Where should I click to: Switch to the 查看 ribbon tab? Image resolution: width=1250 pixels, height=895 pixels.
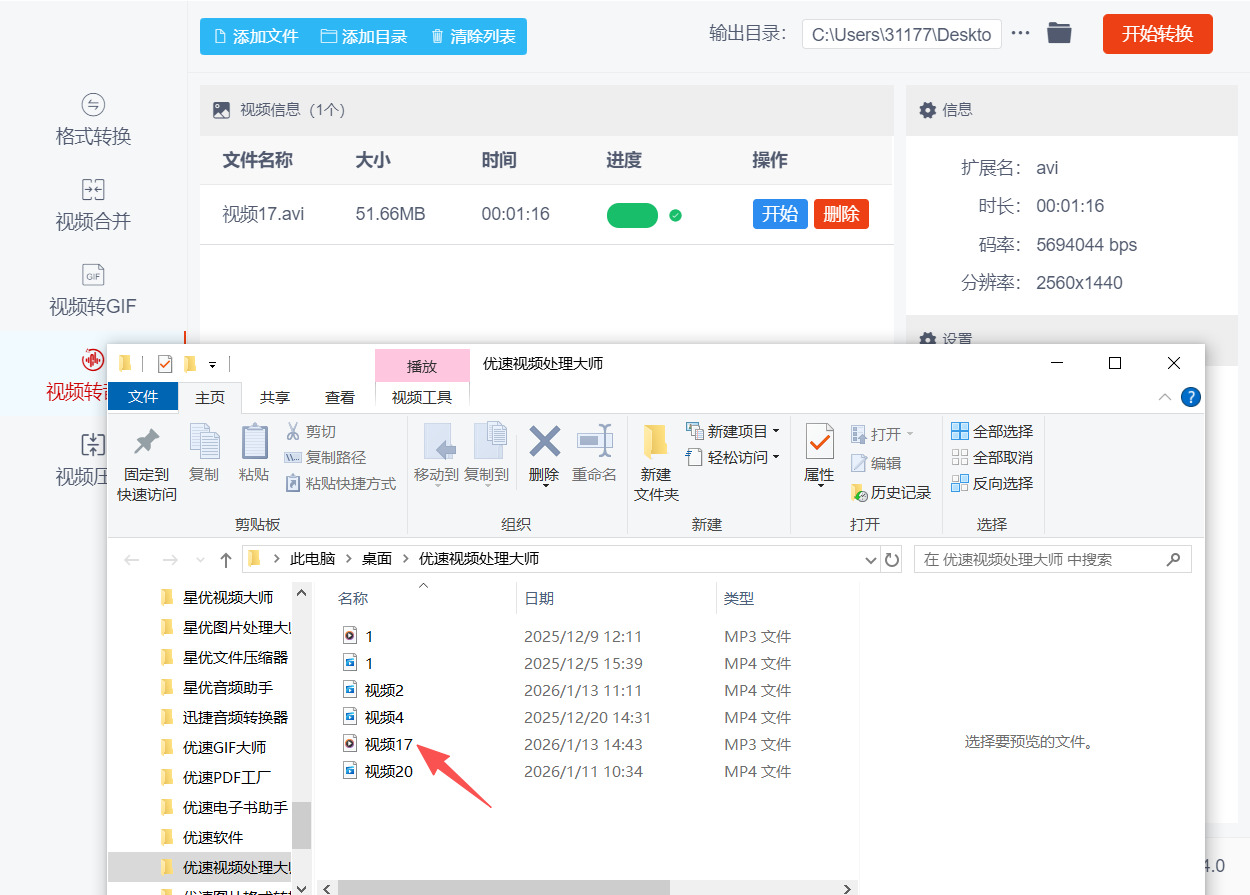[340, 396]
